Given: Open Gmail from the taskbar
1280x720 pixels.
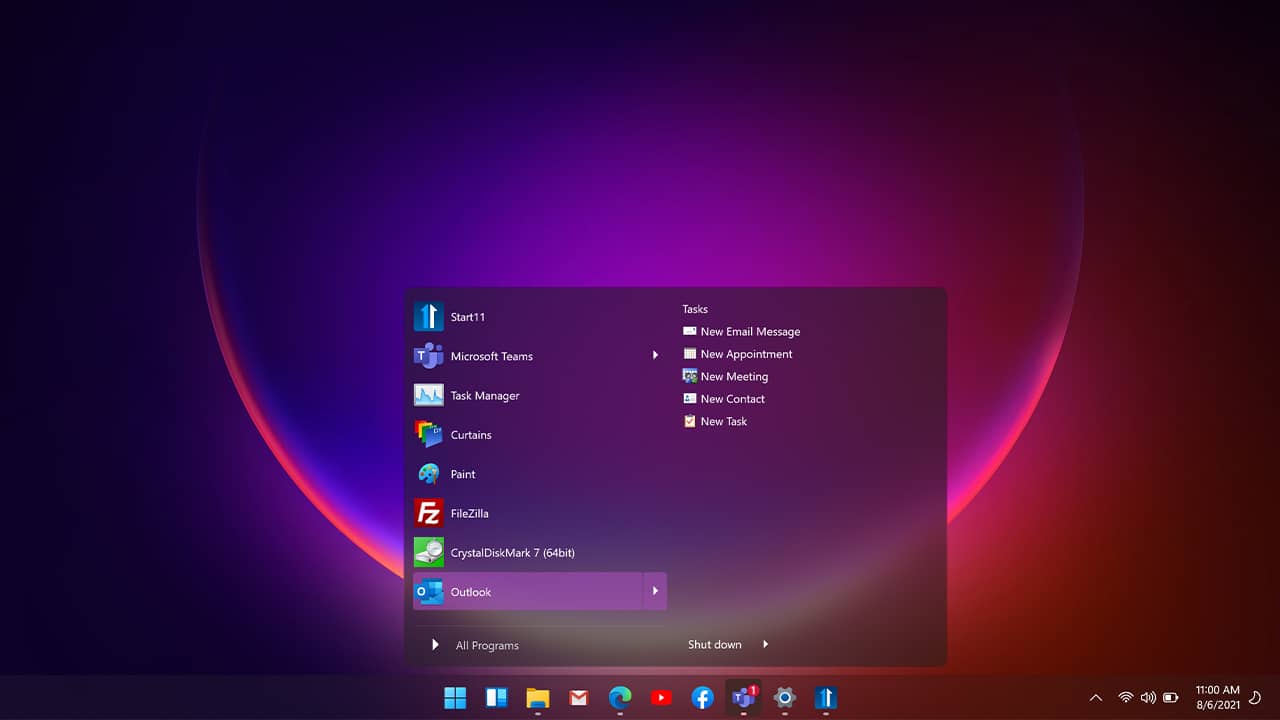Looking at the screenshot, I should pyautogui.click(x=579, y=698).
